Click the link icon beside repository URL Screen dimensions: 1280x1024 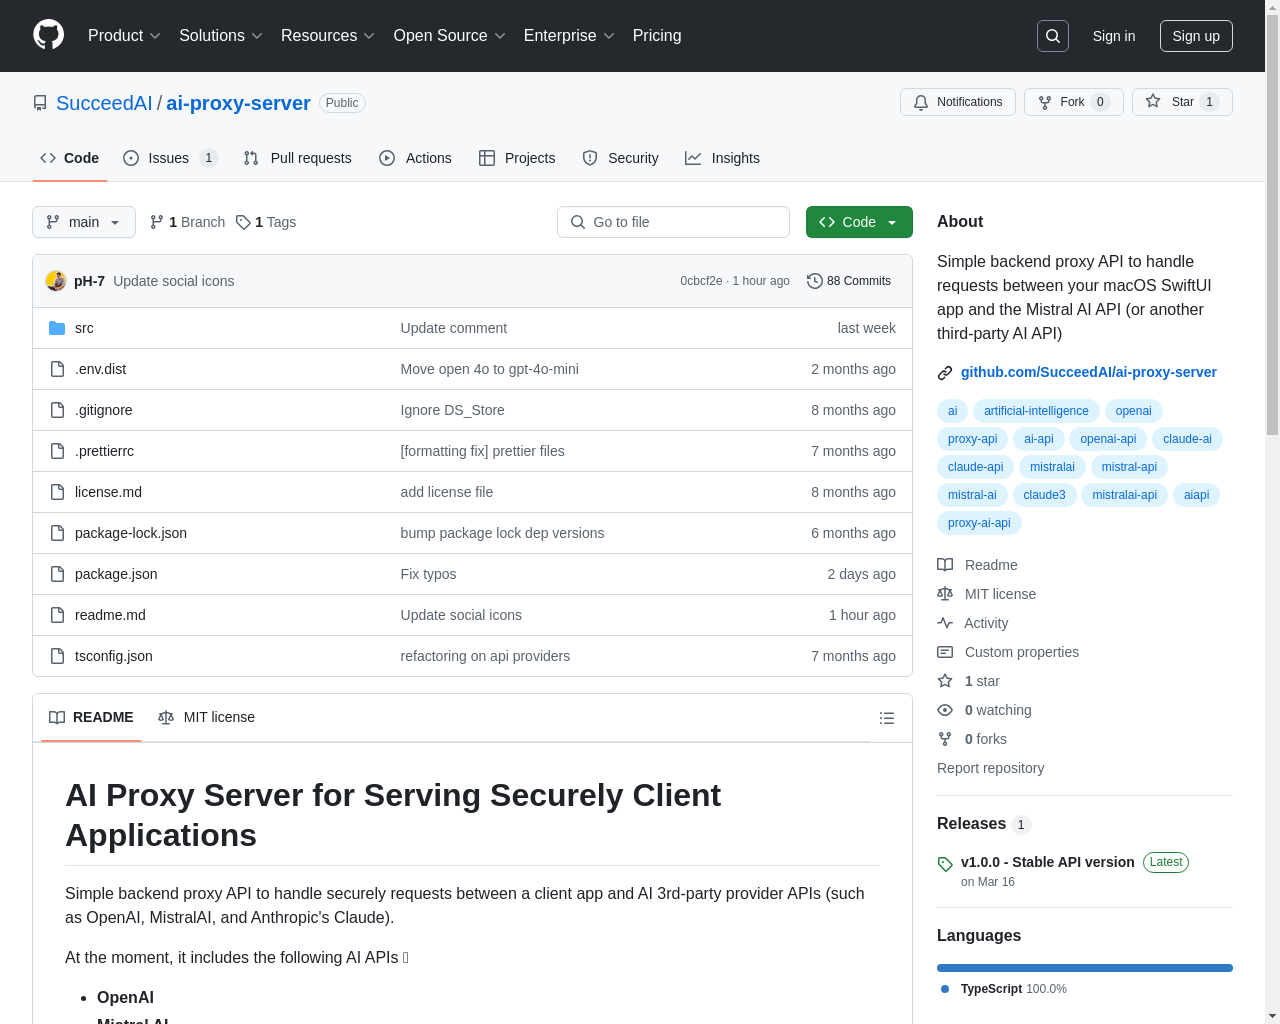pos(945,373)
